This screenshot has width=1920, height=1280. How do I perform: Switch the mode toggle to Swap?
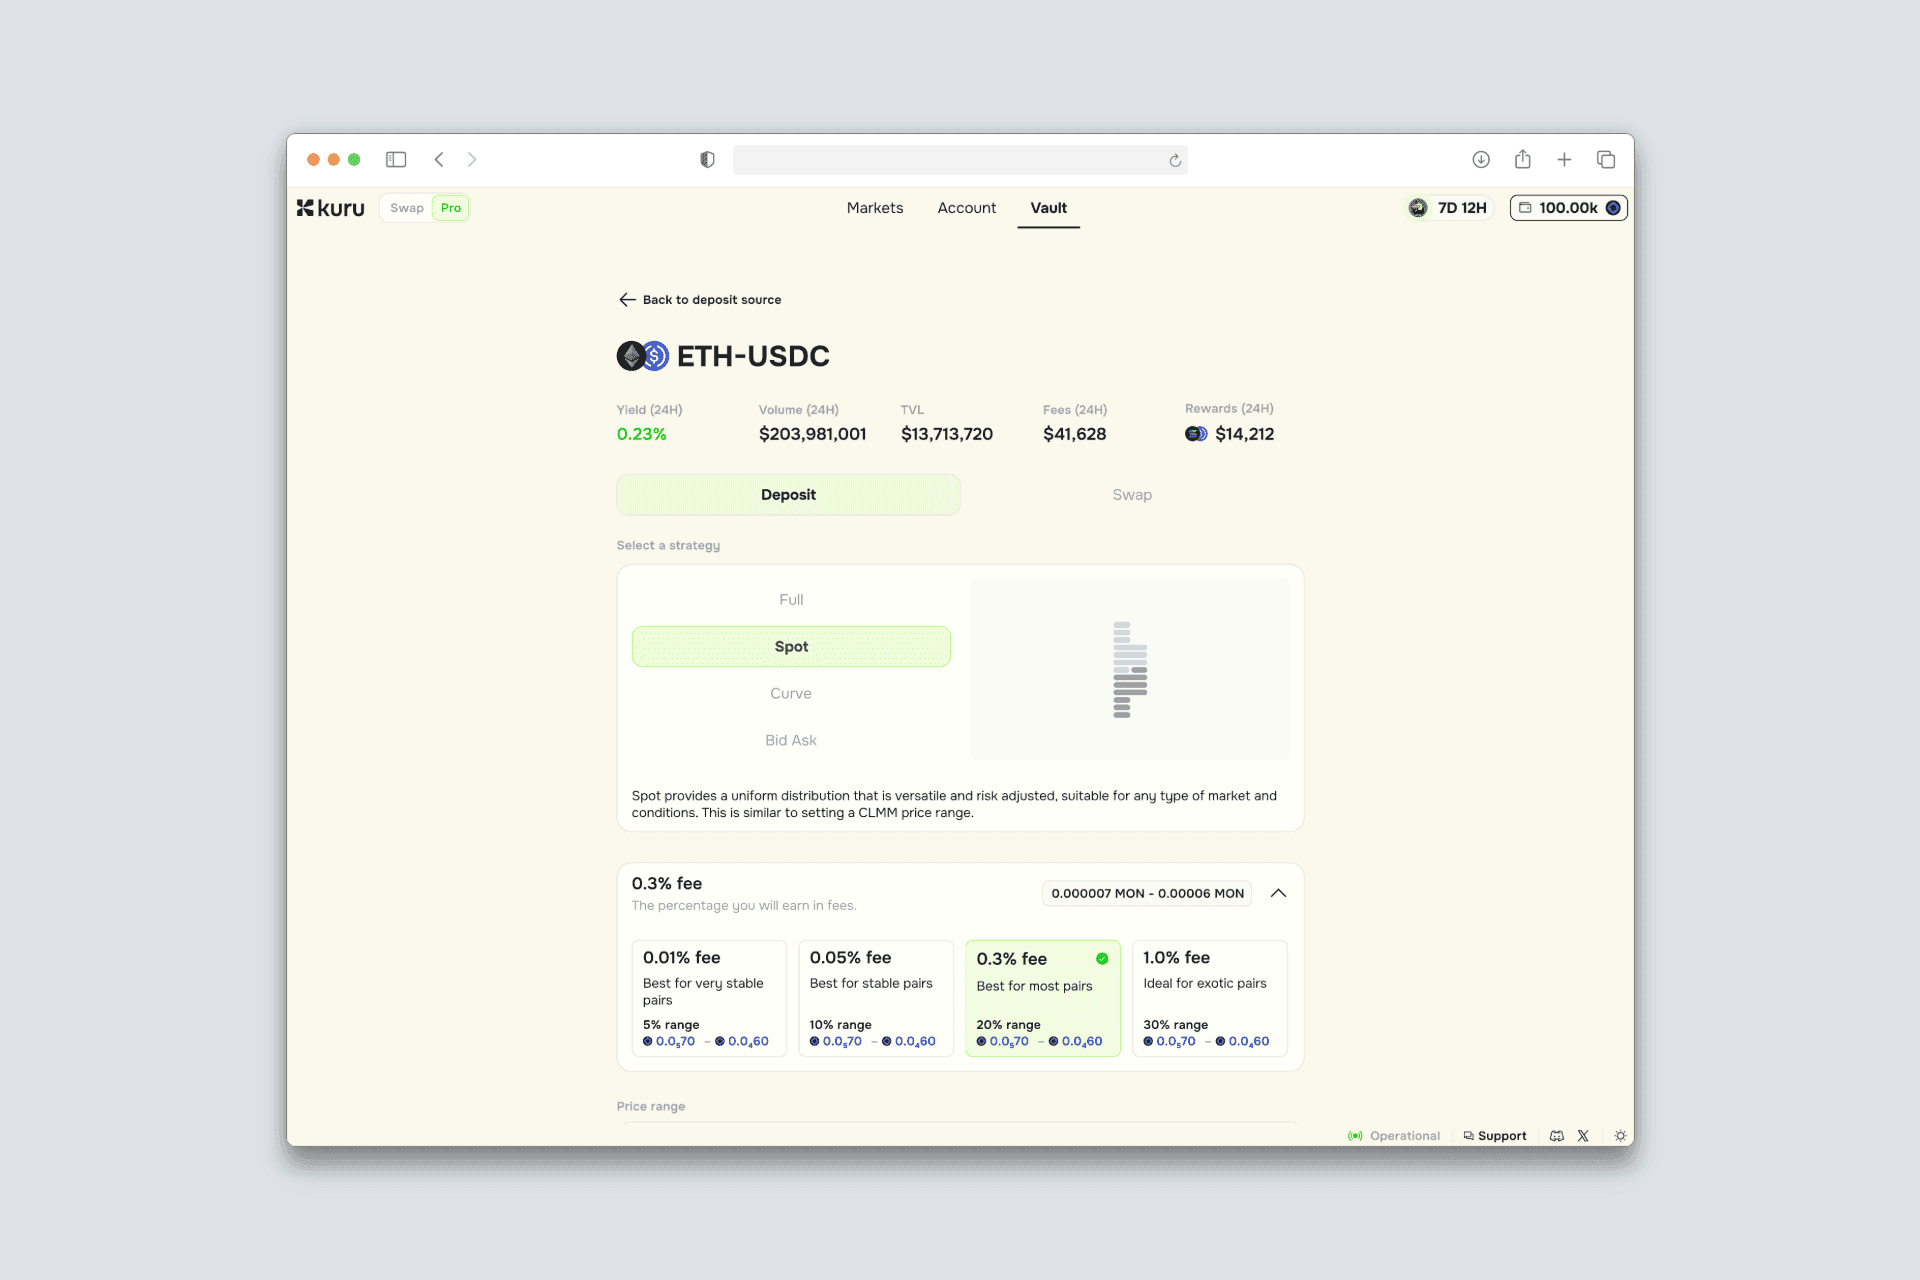[407, 208]
